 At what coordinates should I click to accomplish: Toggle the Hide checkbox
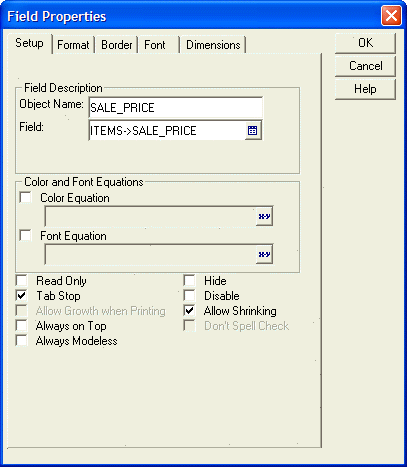pyautogui.click(x=189, y=281)
